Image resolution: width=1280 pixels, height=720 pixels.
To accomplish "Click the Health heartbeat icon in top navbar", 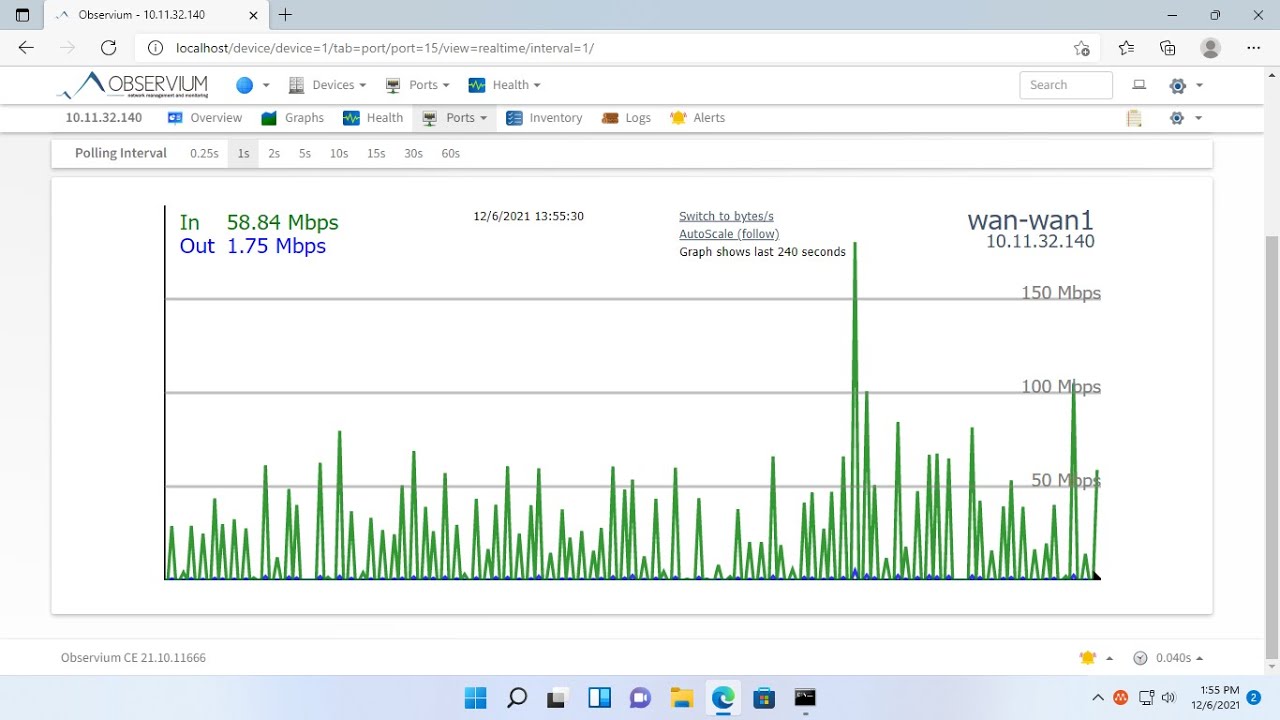I will pos(477,85).
